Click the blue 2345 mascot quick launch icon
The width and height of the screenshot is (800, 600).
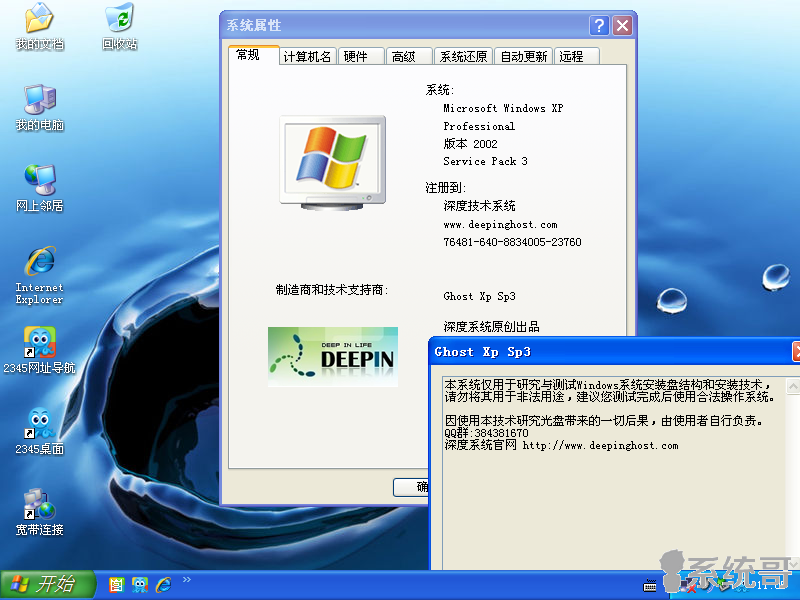[140, 585]
